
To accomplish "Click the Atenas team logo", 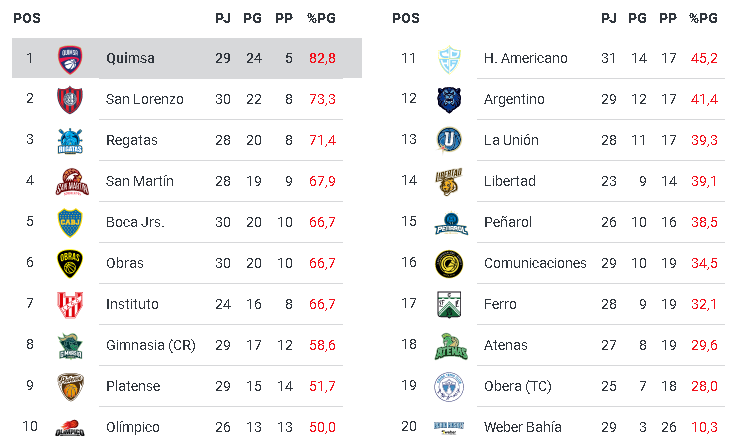I will coord(449,345).
